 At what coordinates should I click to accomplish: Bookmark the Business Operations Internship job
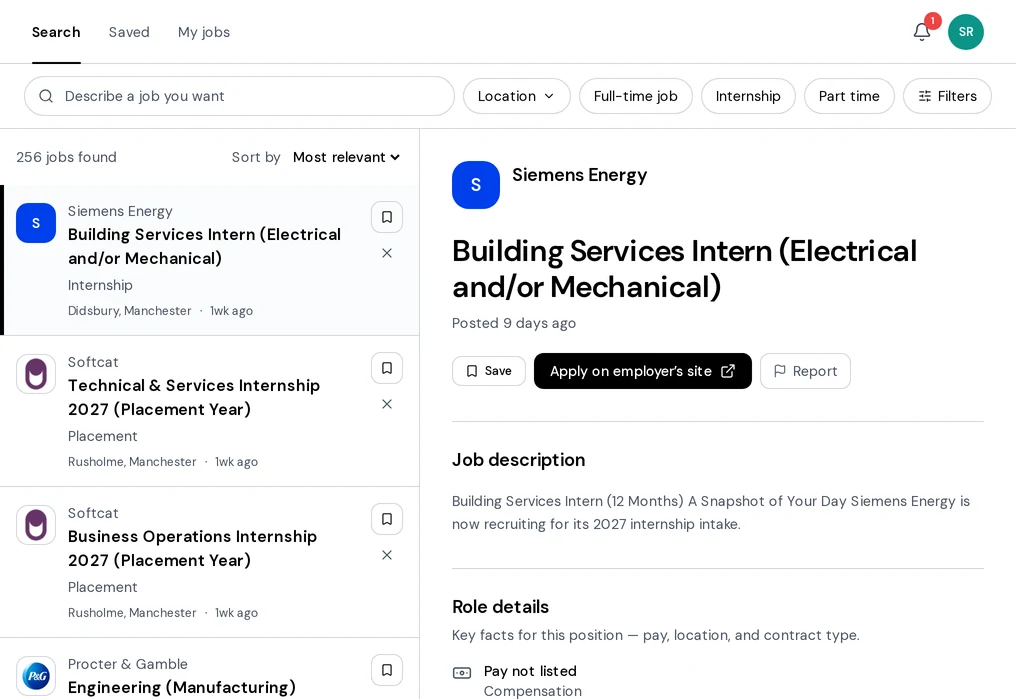(x=387, y=519)
